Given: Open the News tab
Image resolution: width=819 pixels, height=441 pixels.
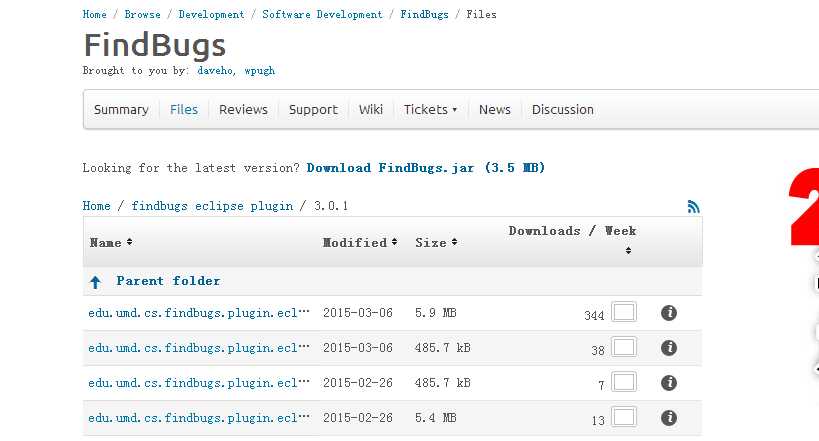Looking at the screenshot, I should 495,110.
